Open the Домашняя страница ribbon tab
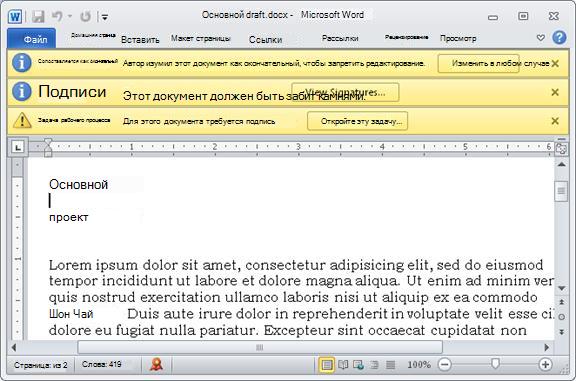 (x=93, y=35)
